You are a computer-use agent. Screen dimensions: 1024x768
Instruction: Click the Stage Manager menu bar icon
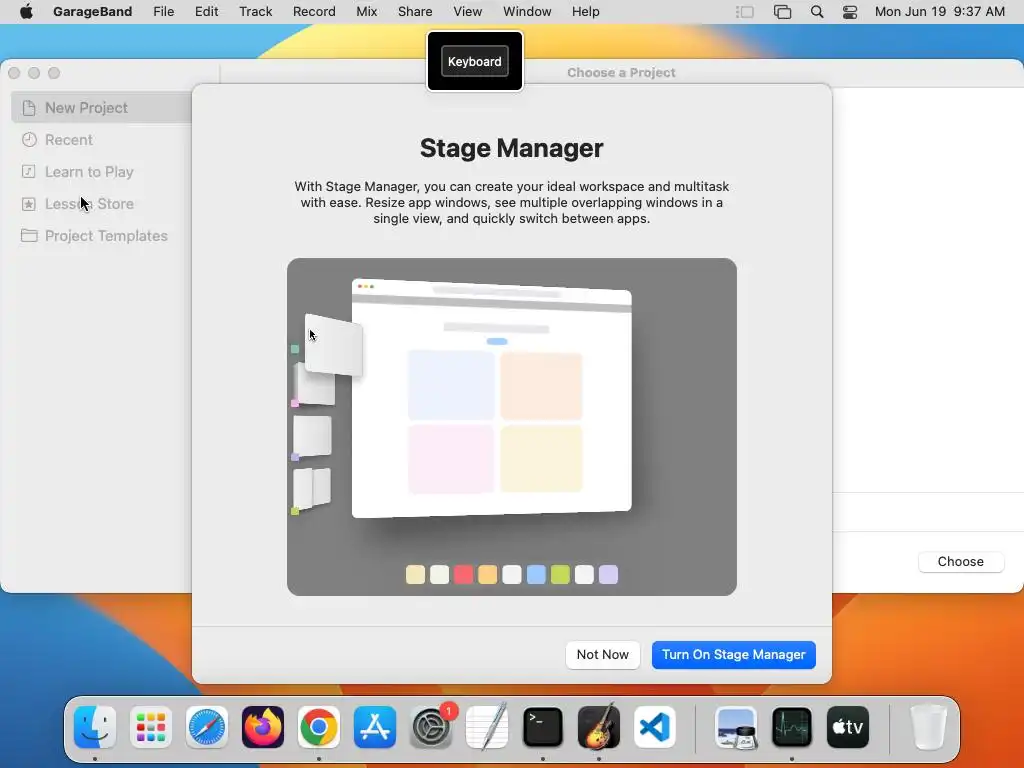[782, 12]
